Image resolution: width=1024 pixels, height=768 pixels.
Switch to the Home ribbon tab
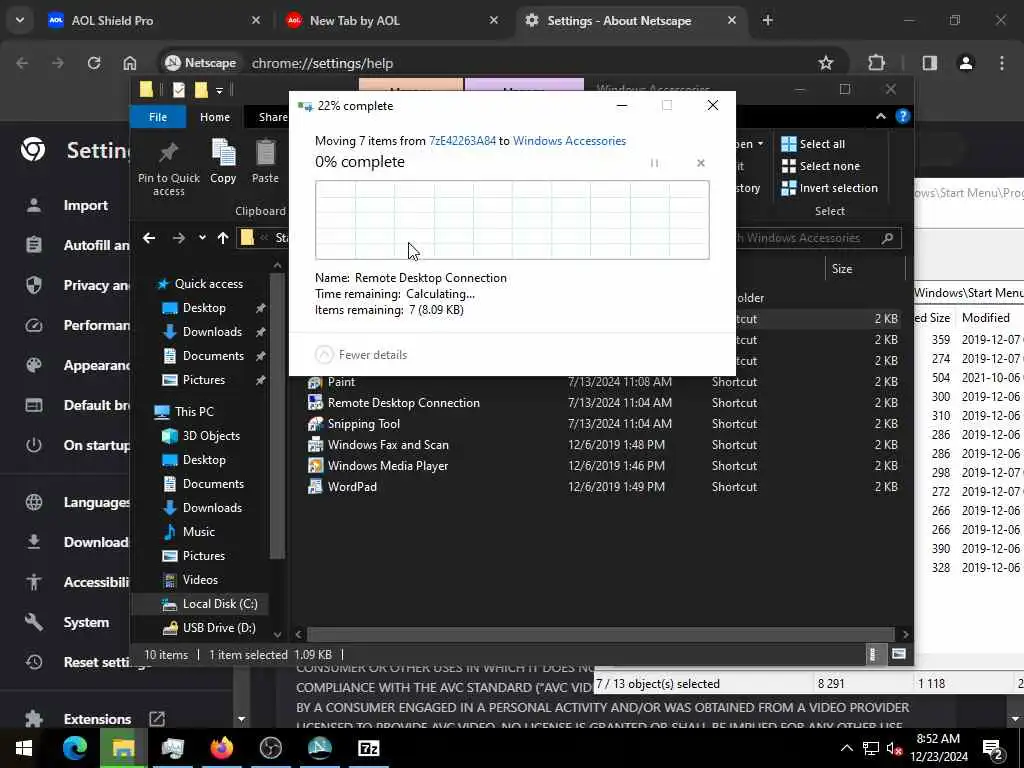(x=215, y=117)
